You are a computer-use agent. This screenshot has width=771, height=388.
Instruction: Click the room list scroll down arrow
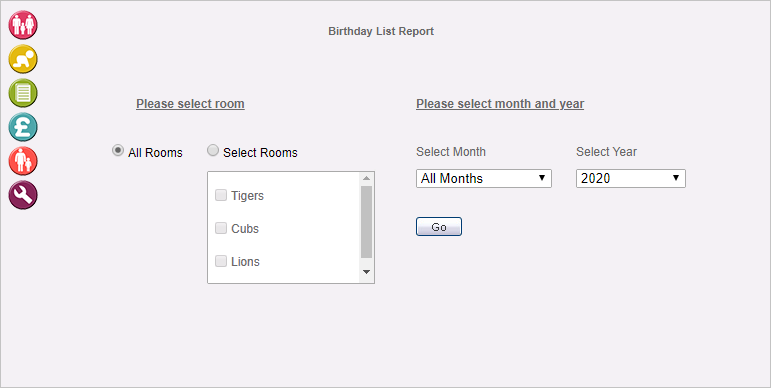(366, 271)
